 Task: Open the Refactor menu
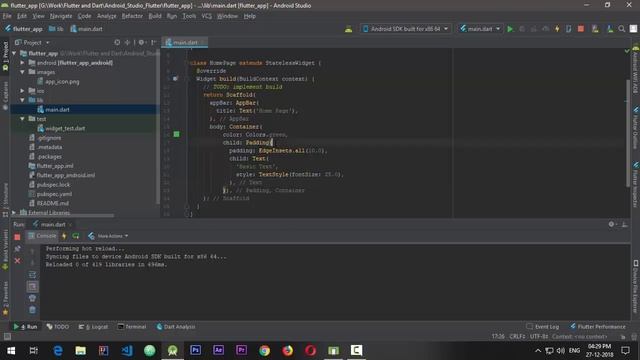click(x=132, y=16)
